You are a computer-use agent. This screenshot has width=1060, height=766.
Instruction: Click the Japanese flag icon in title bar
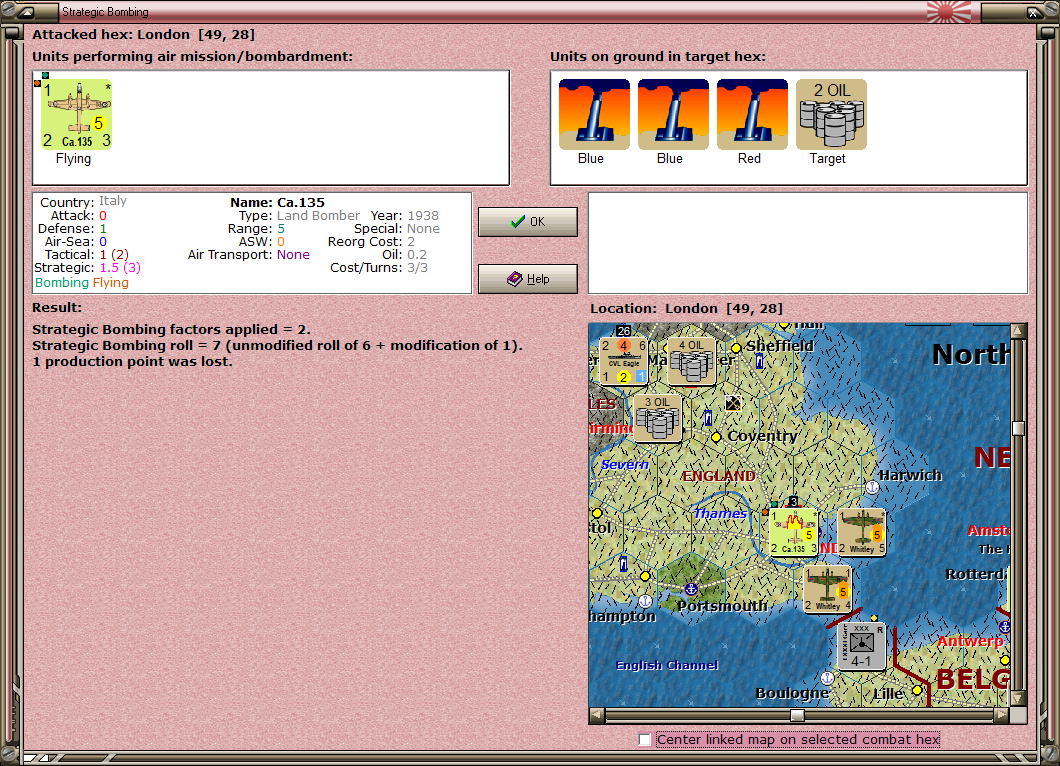pos(948,12)
